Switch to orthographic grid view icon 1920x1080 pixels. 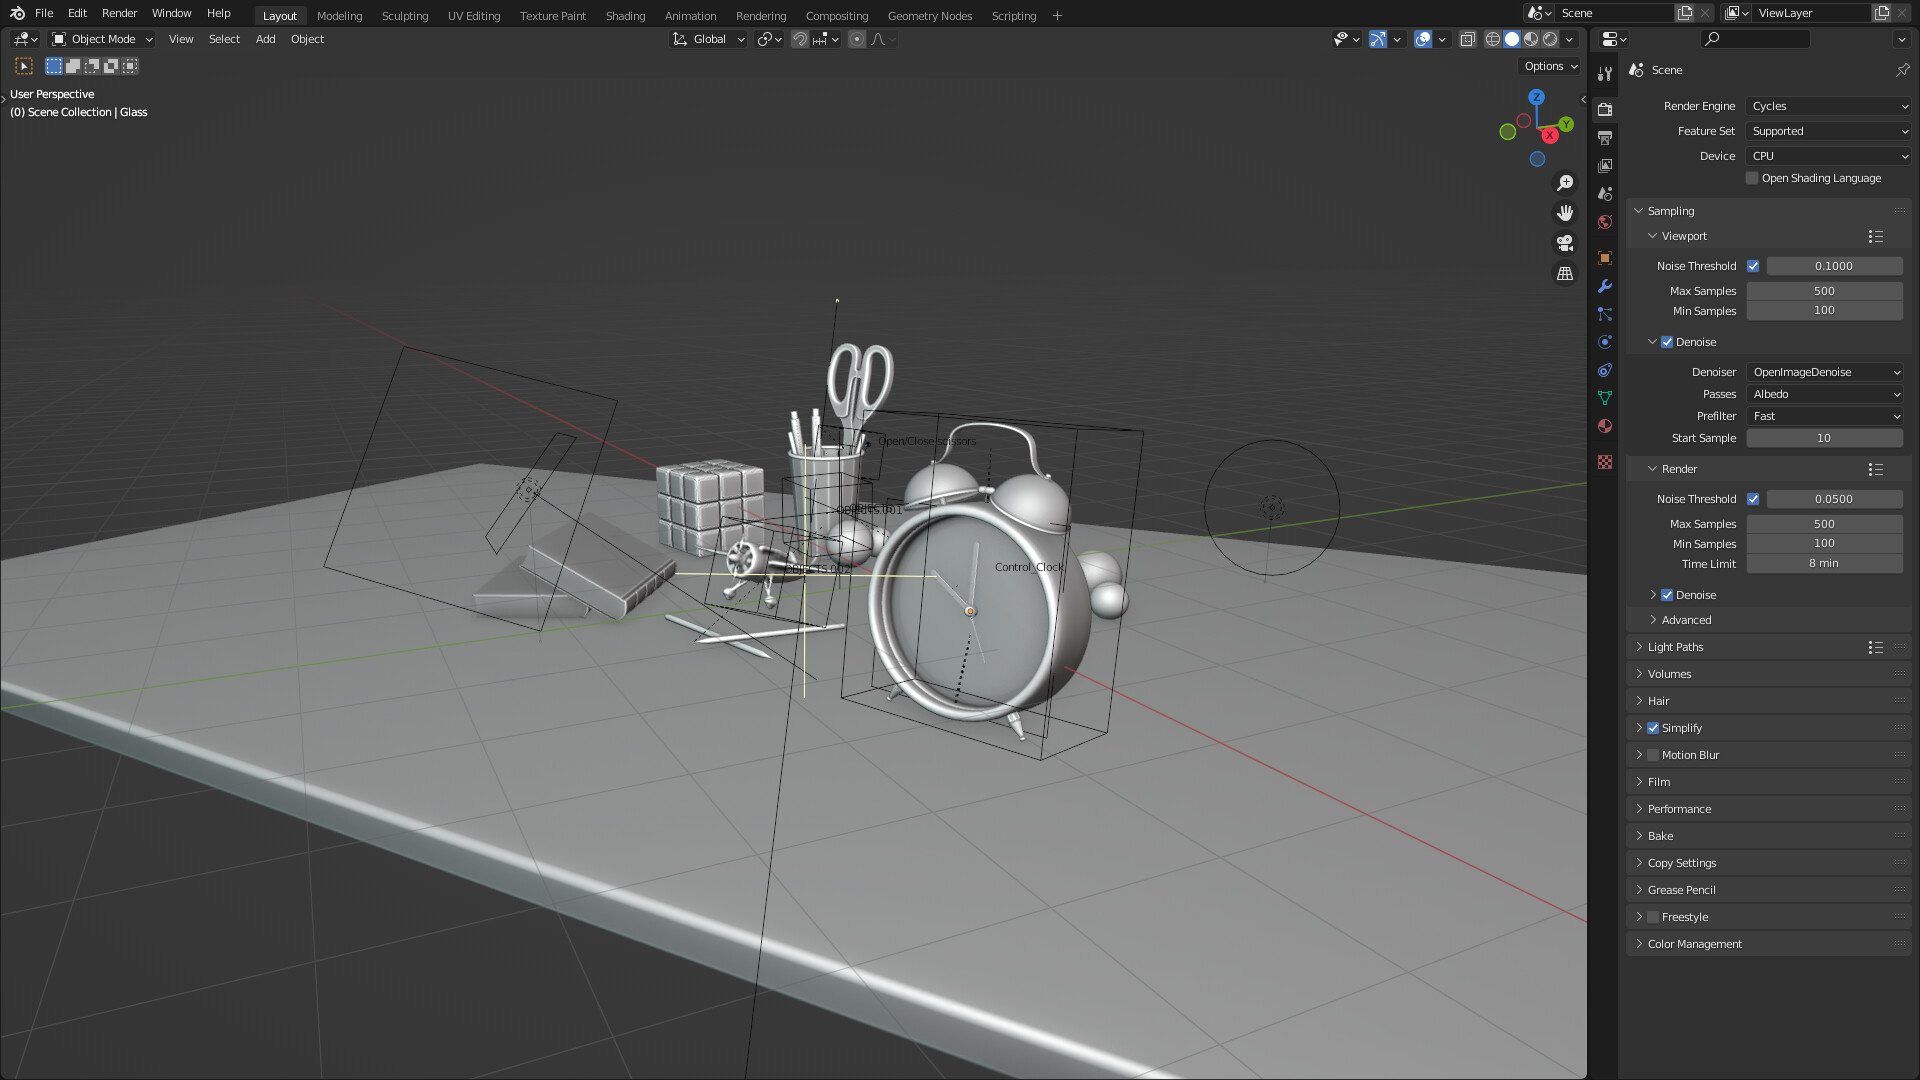[x=1565, y=274]
